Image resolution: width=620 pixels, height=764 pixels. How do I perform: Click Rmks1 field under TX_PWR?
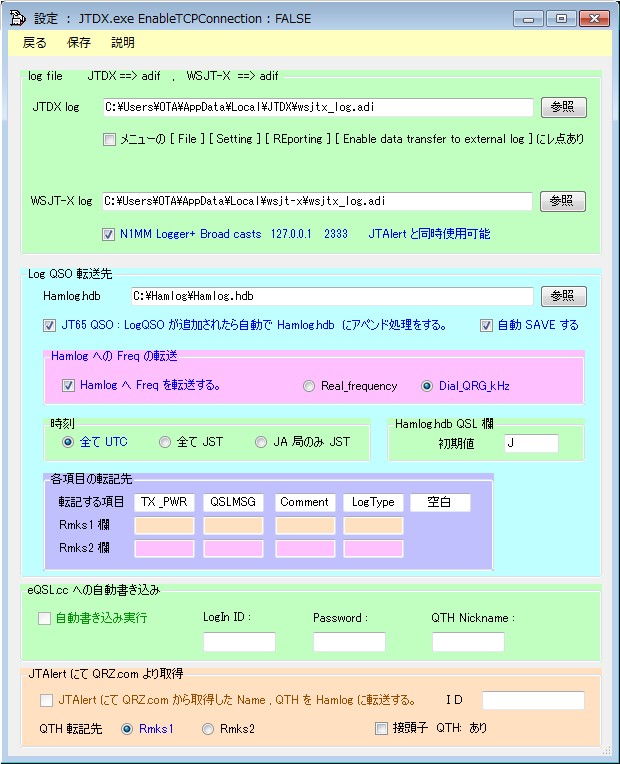pyautogui.click(x=164, y=526)
